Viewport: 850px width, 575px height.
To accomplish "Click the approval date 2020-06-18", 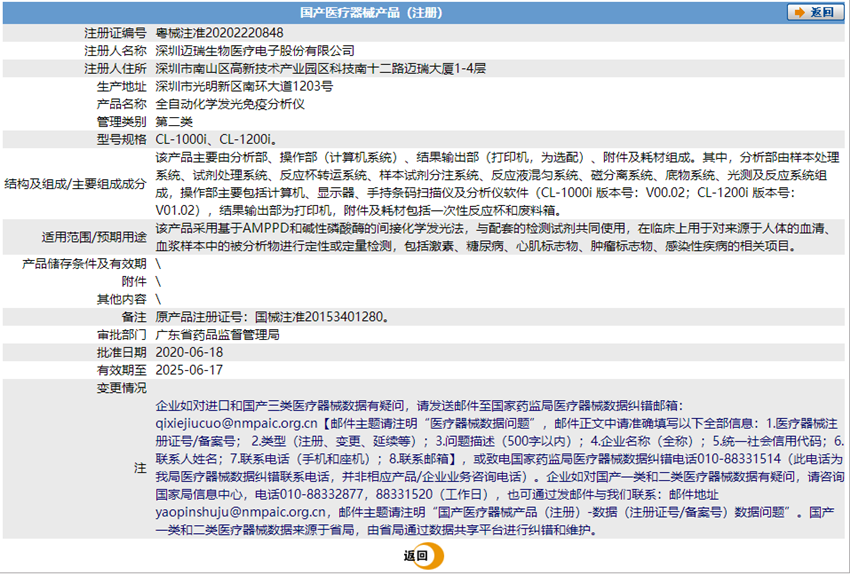I will pyautogui.click(x=189, y=352).
